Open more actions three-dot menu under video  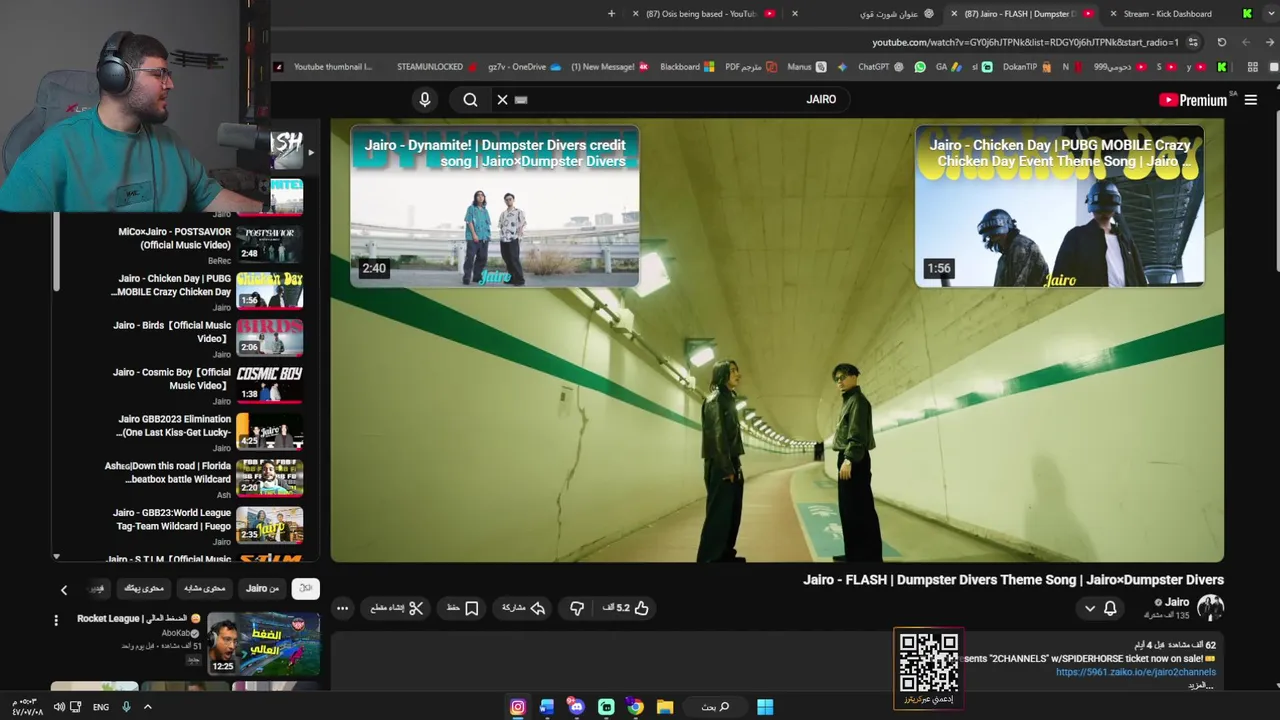[x=342, y=607]
